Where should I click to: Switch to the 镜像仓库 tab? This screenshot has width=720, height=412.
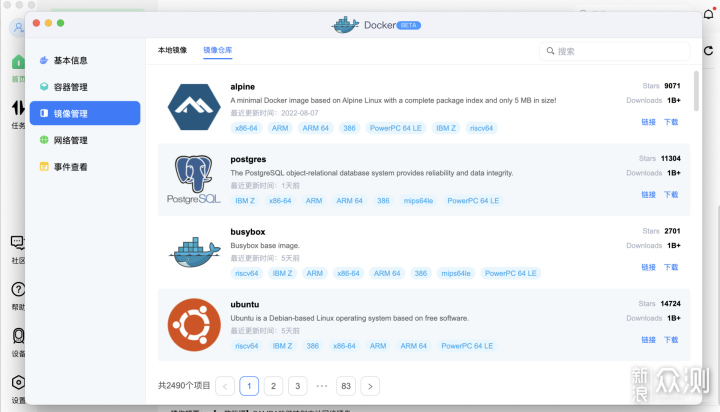click(x=218, y=50)
